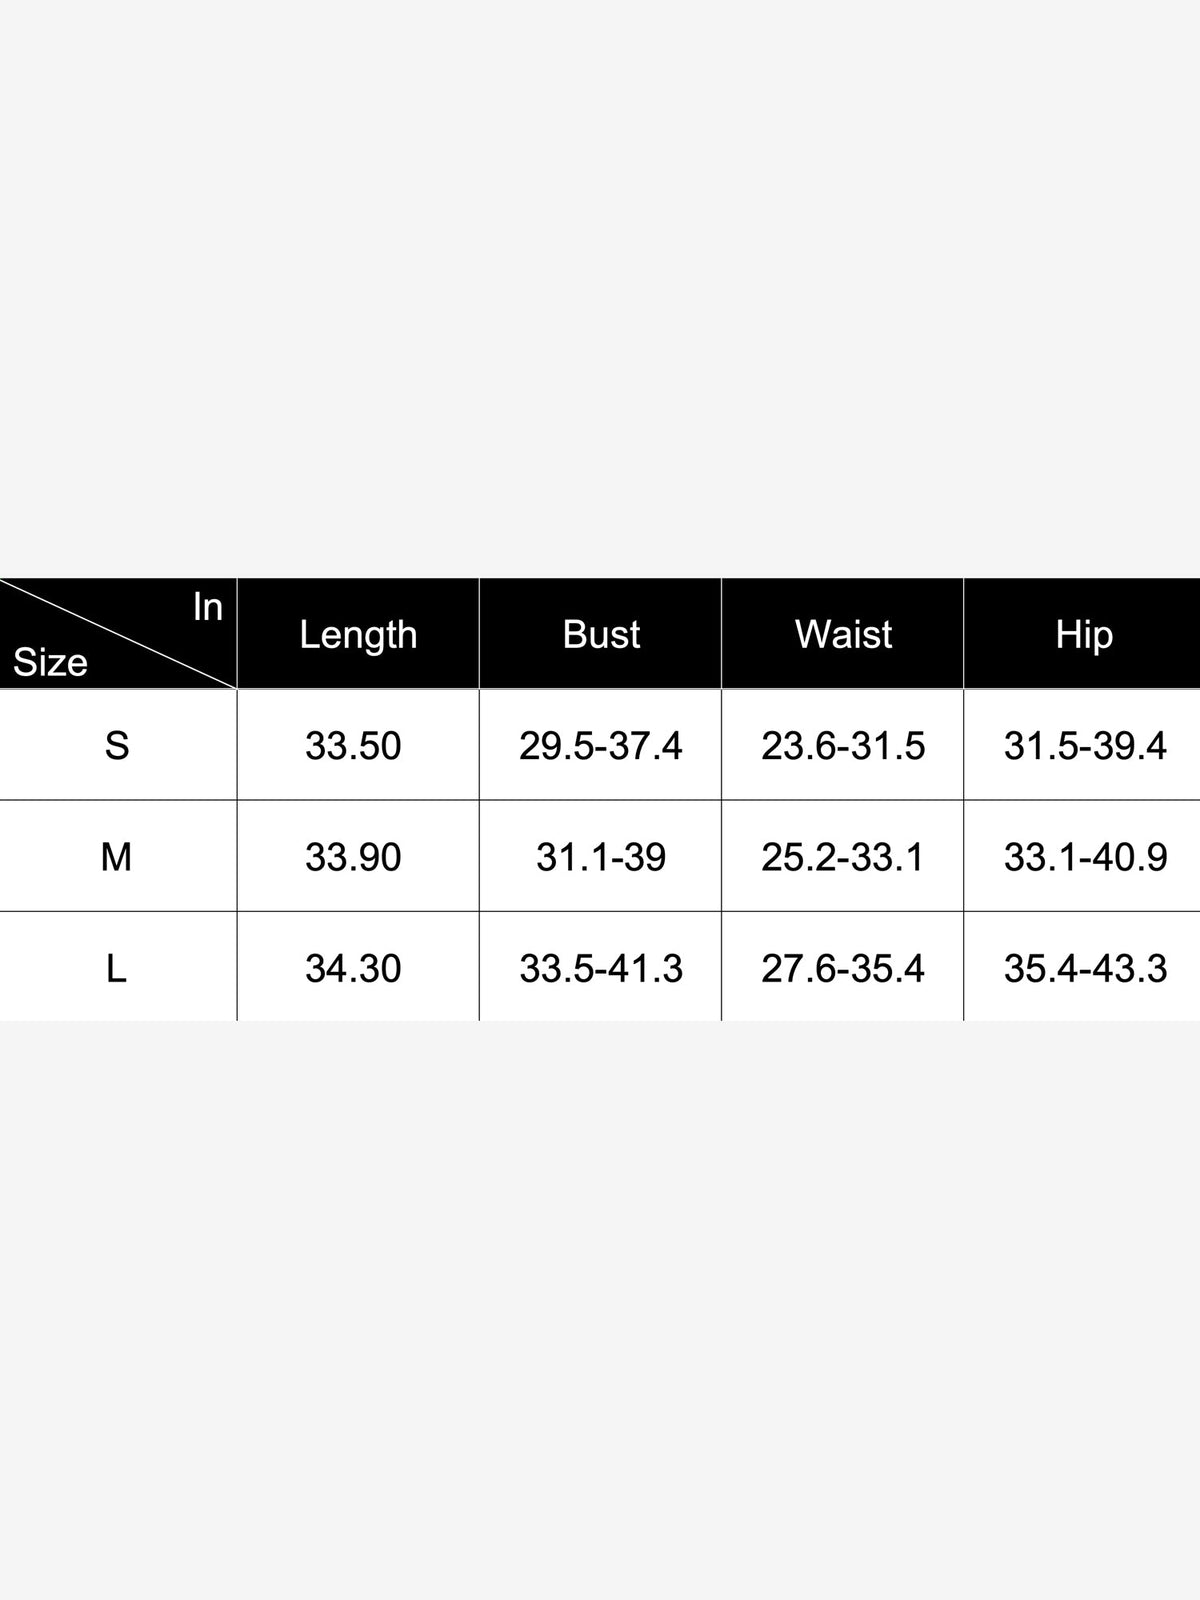Click hip value 33.1-40.9
1200x1600 pixels.
pyautogui.click(x=1085, y=857)
